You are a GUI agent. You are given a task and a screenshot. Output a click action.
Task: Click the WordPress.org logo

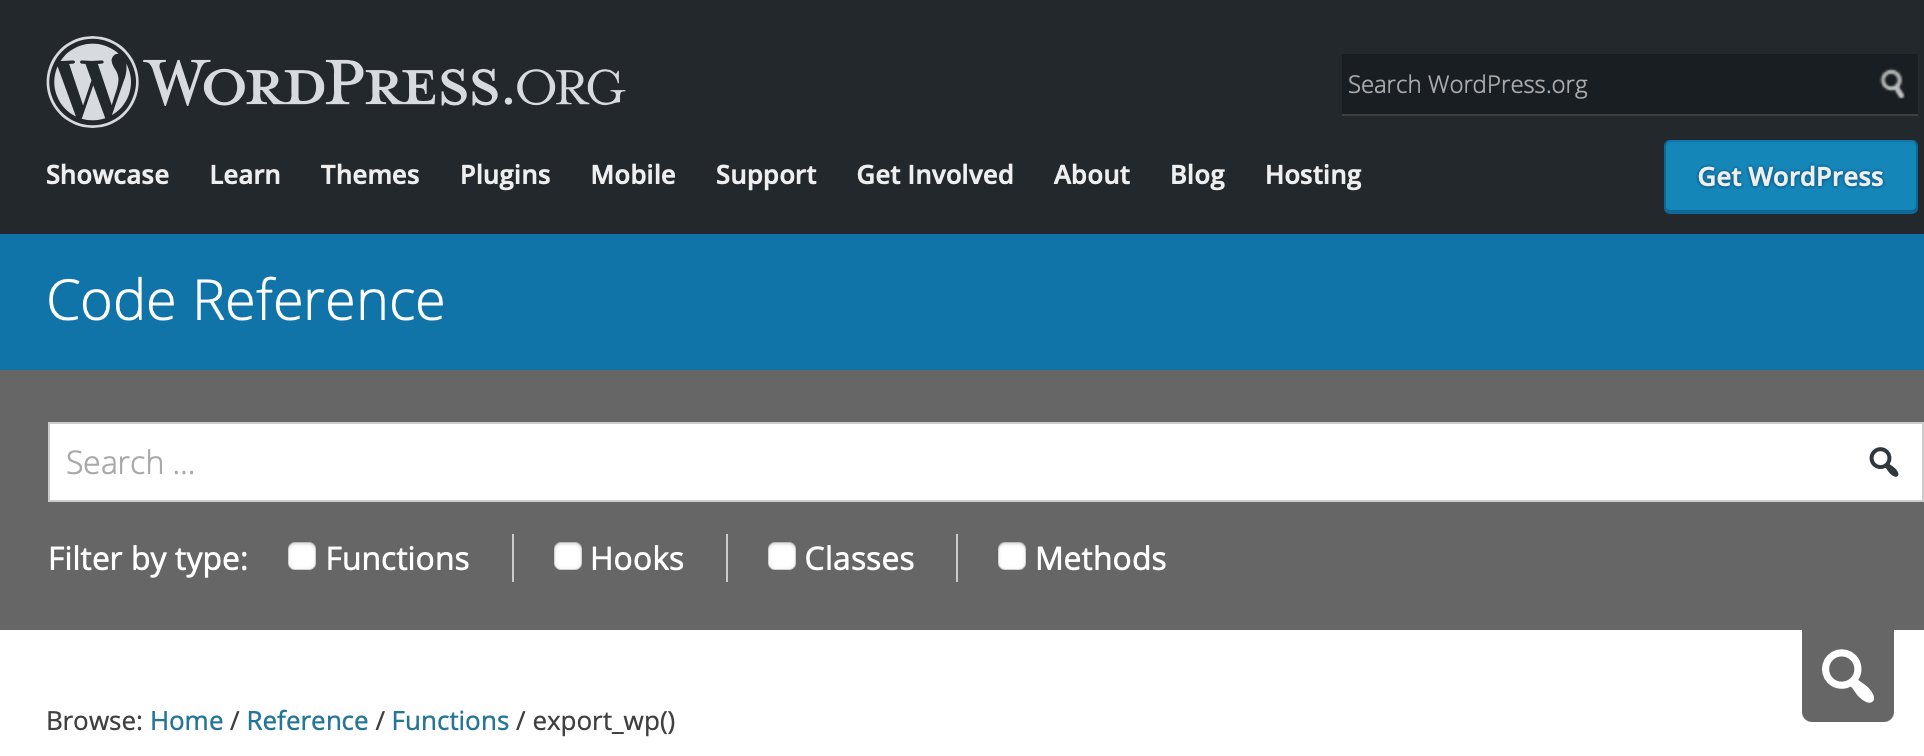click(x=335, y=82)
